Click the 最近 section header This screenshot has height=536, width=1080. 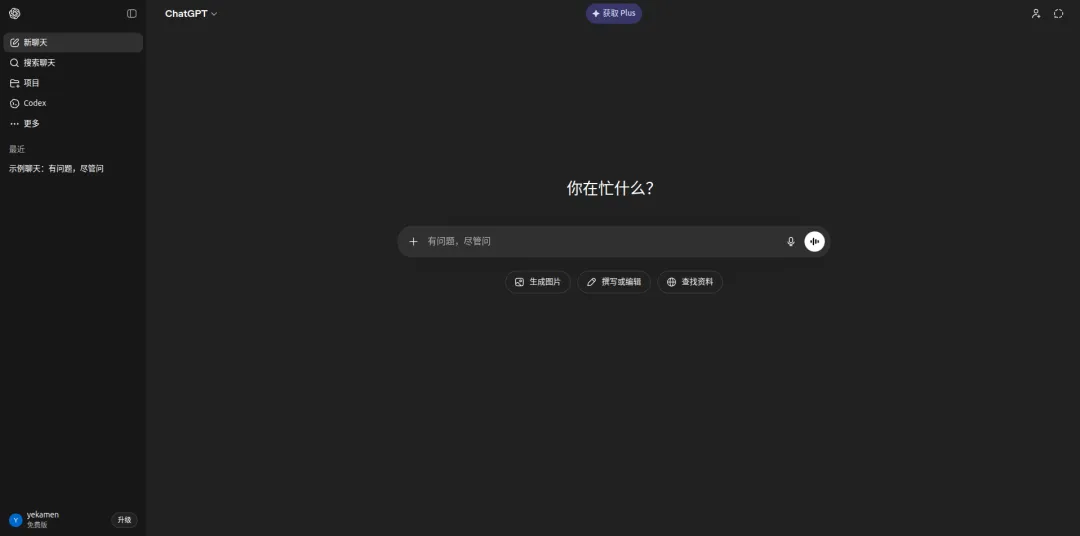click(x=17, y=150)
